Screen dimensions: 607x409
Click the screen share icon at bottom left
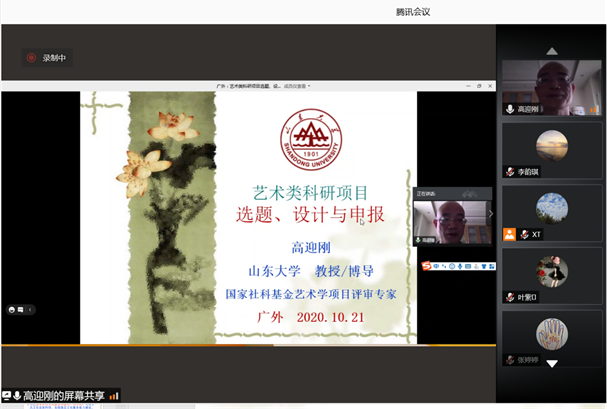[6, 396]
